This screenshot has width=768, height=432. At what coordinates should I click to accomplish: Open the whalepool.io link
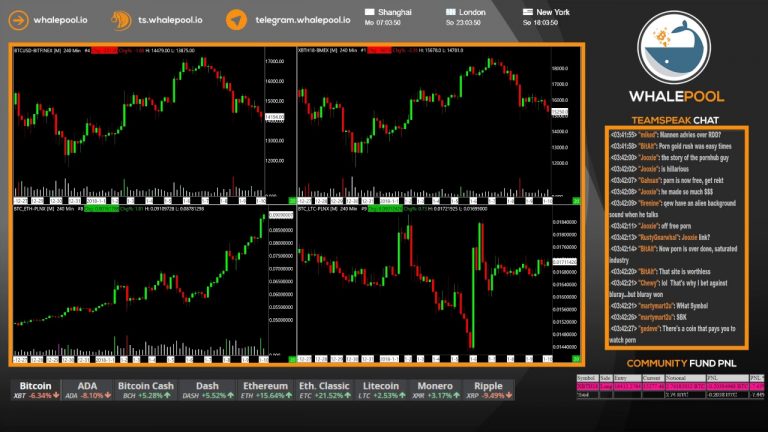tap(60, 20)
